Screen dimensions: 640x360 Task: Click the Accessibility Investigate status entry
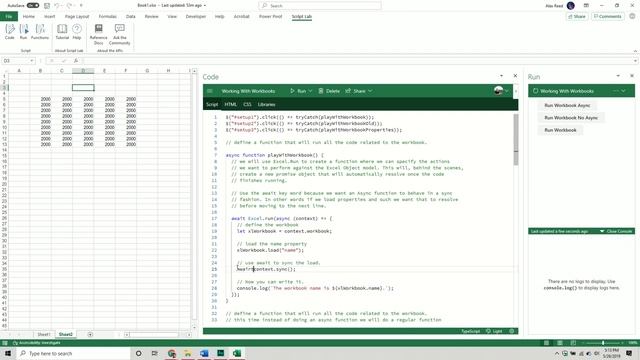[36, 343]
